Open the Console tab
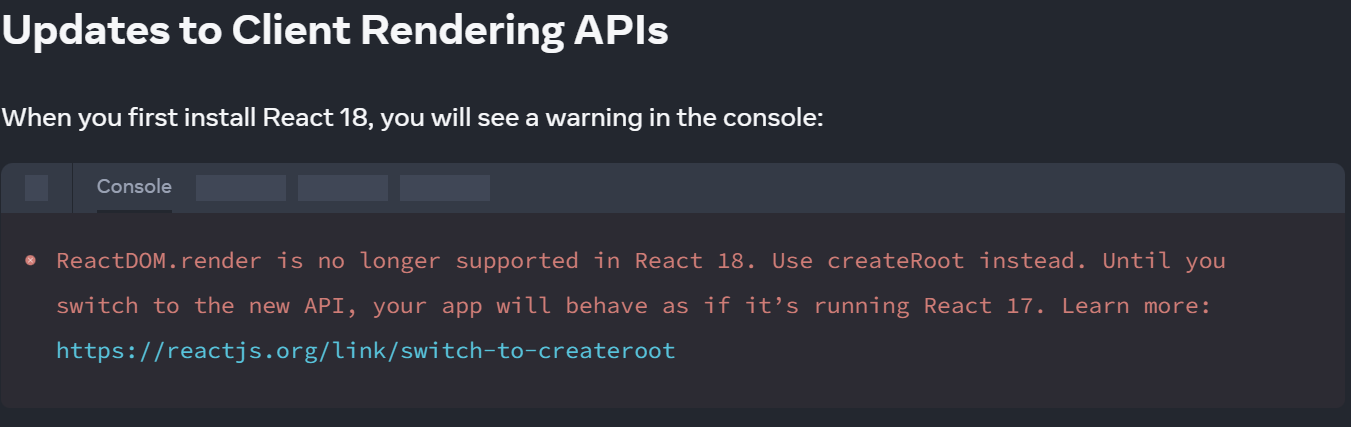The width and height of the screenshot is (1351, 427). [134, 187]
